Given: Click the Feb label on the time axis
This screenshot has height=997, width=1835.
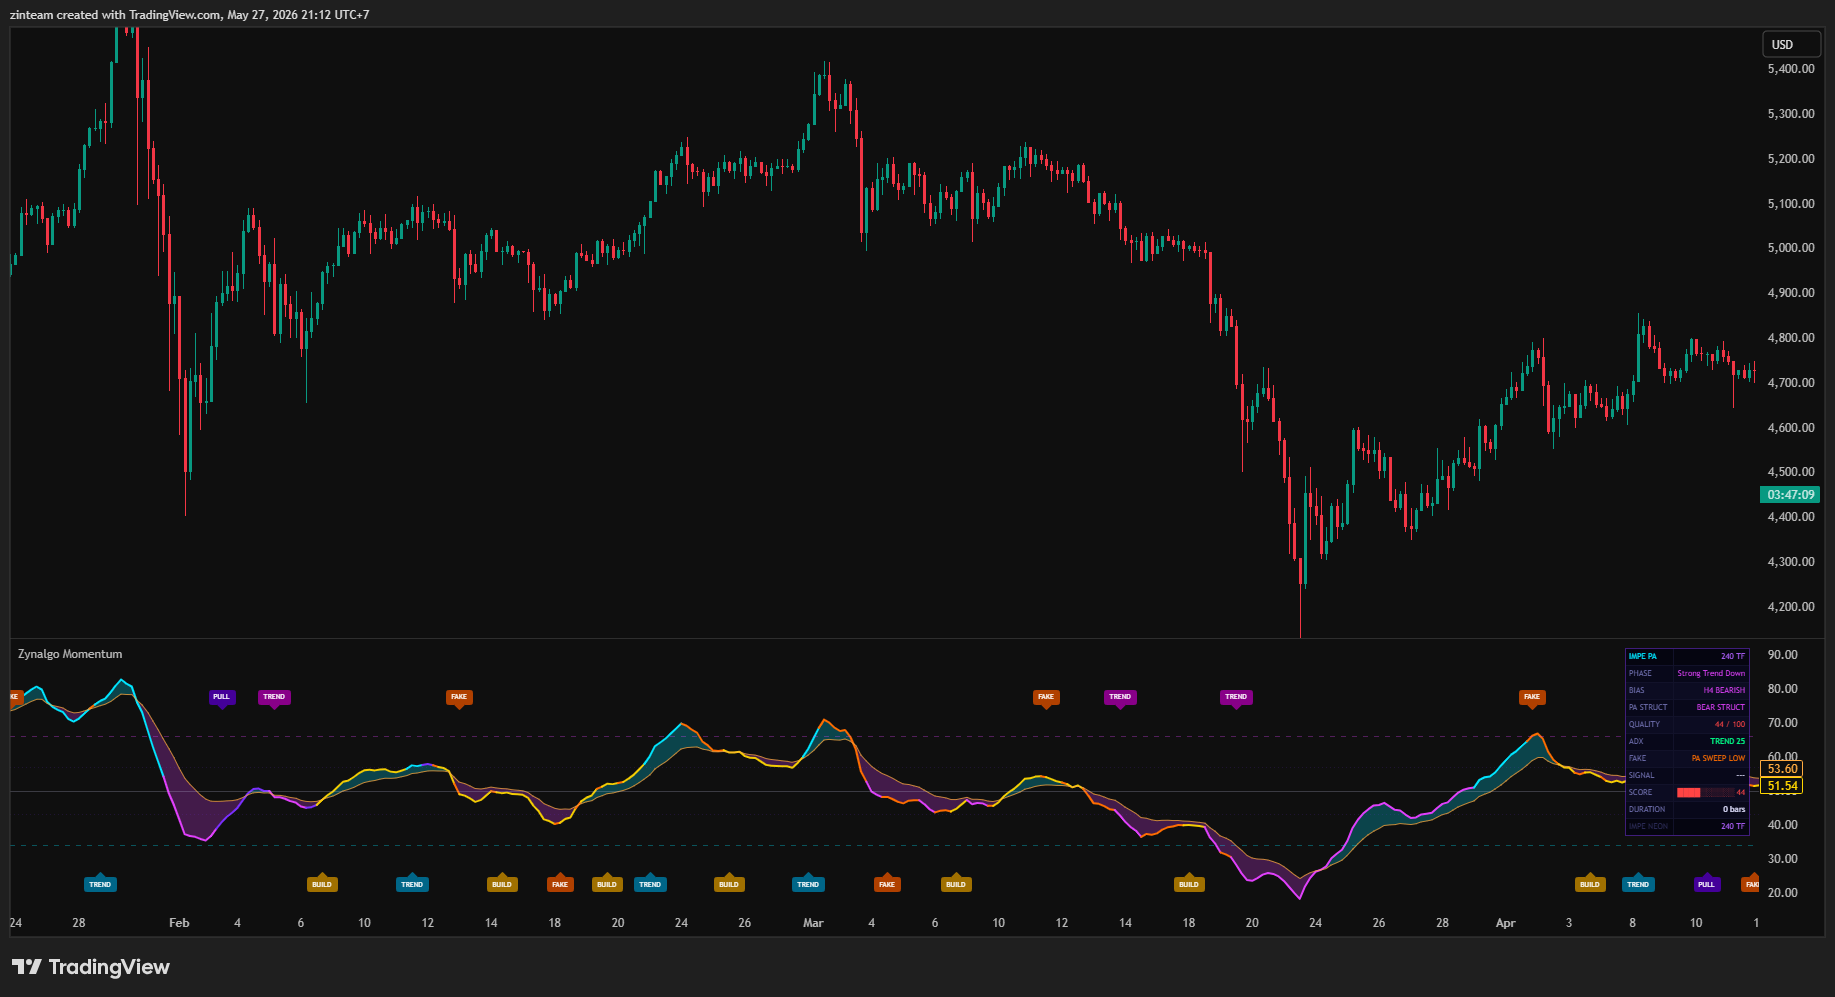Looking at the screenshot, I should (179, 923).
